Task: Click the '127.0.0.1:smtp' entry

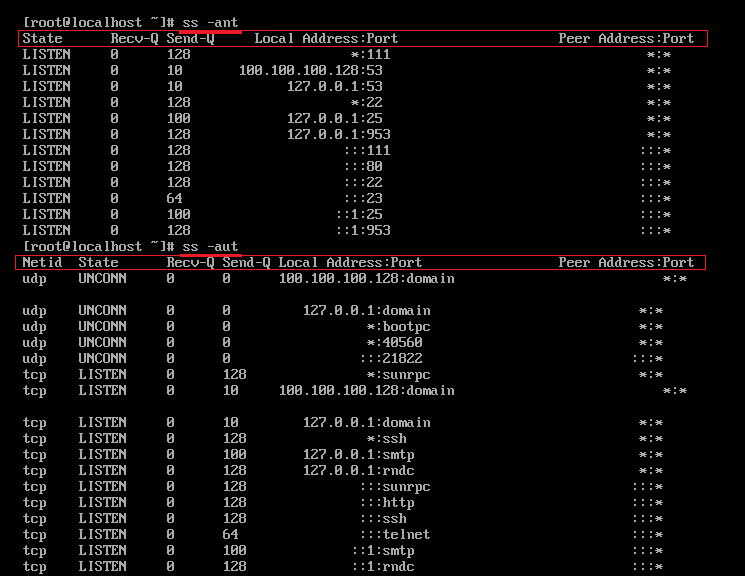Action: (358, 454)
